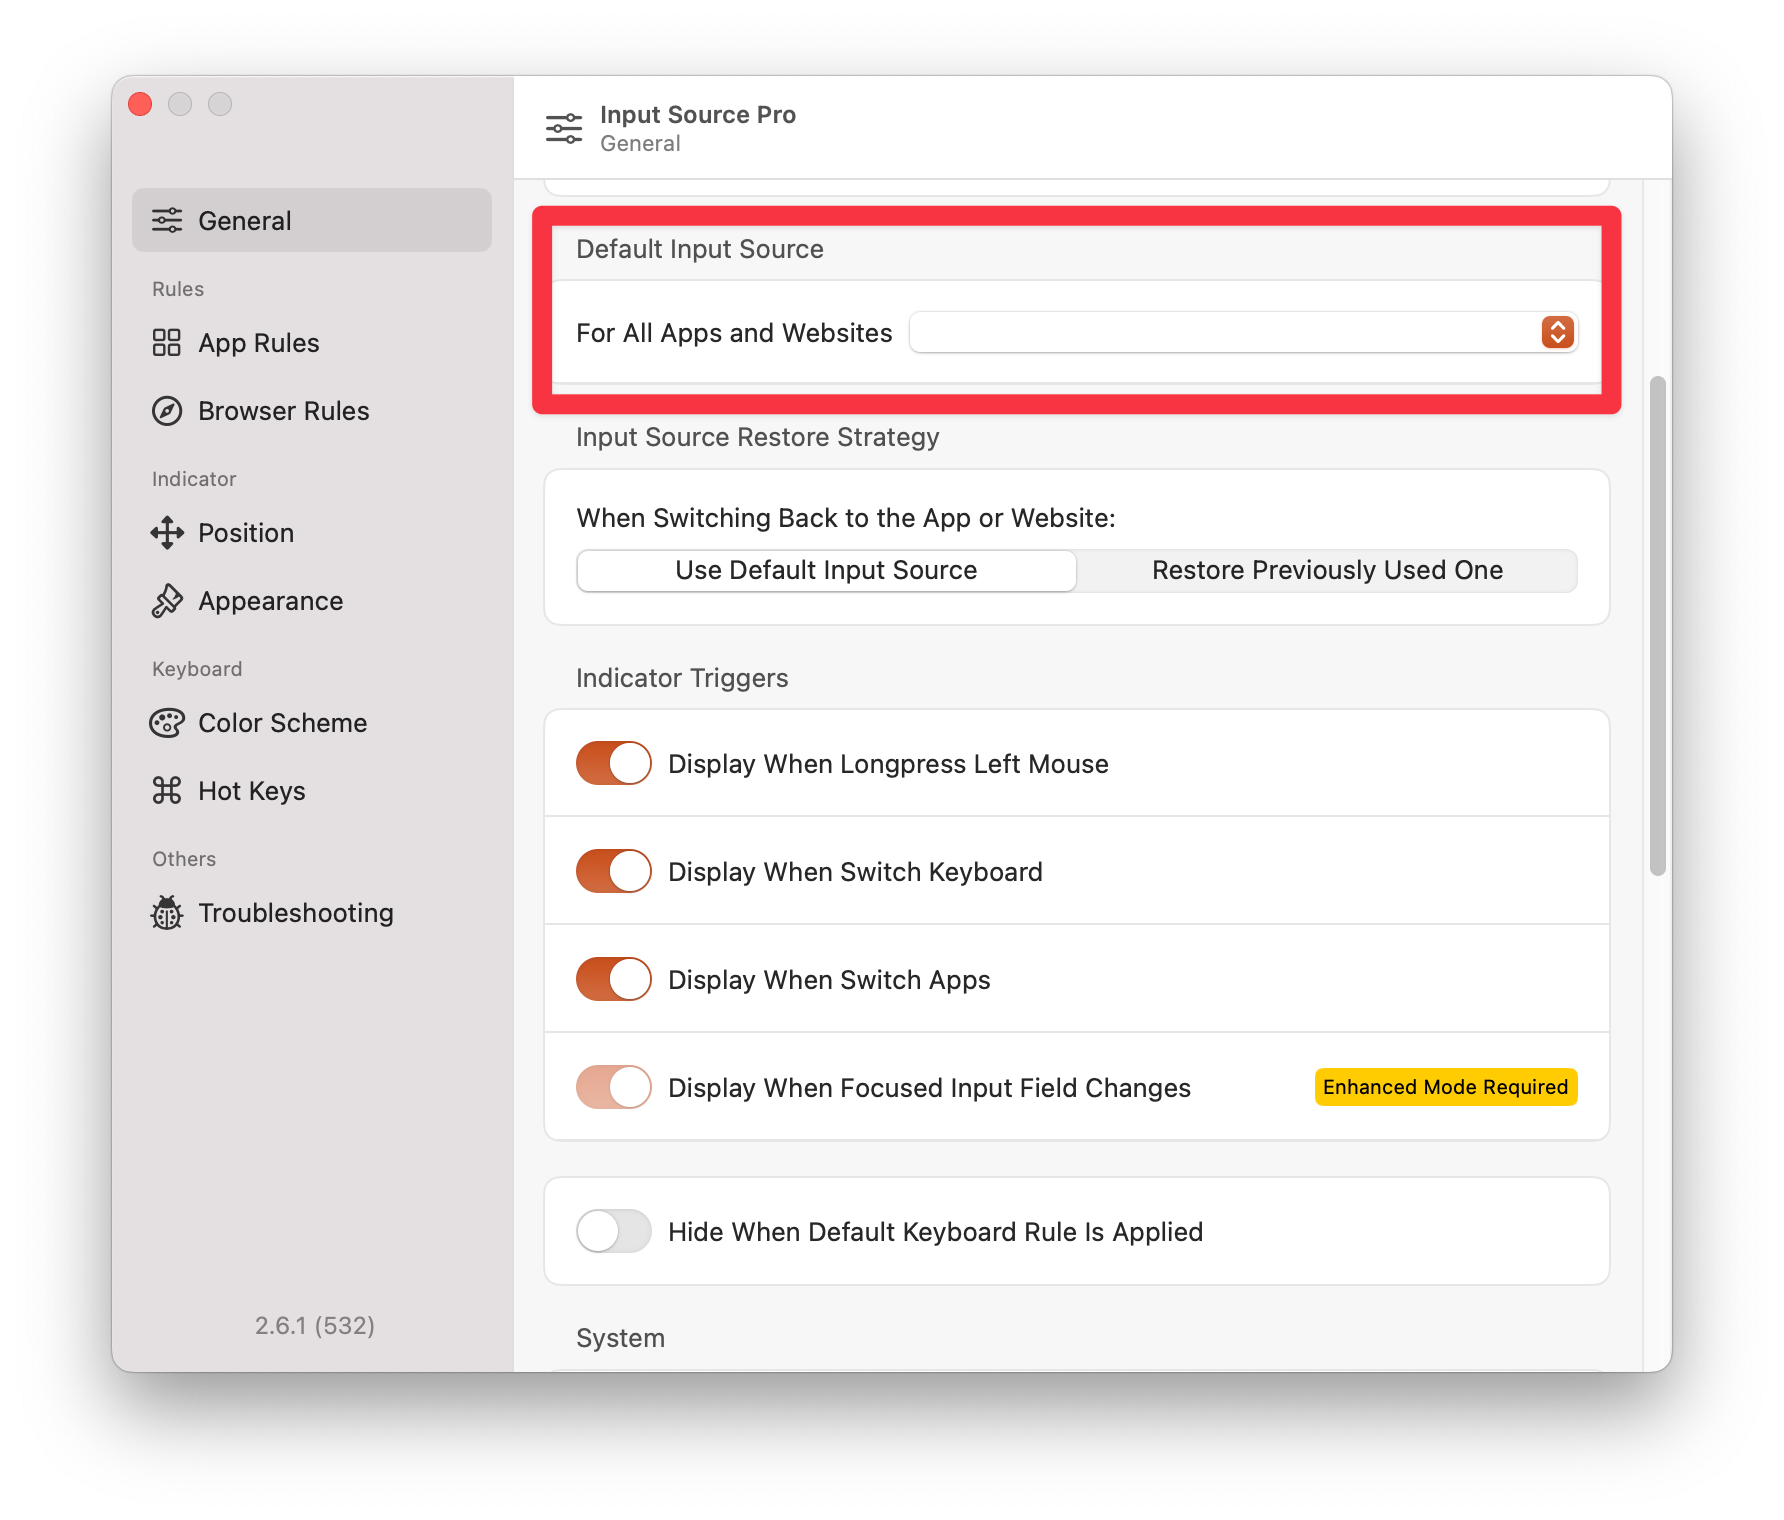
Task: Toggle Display When Focused Input Field Changes
Action: point(613,1088)
